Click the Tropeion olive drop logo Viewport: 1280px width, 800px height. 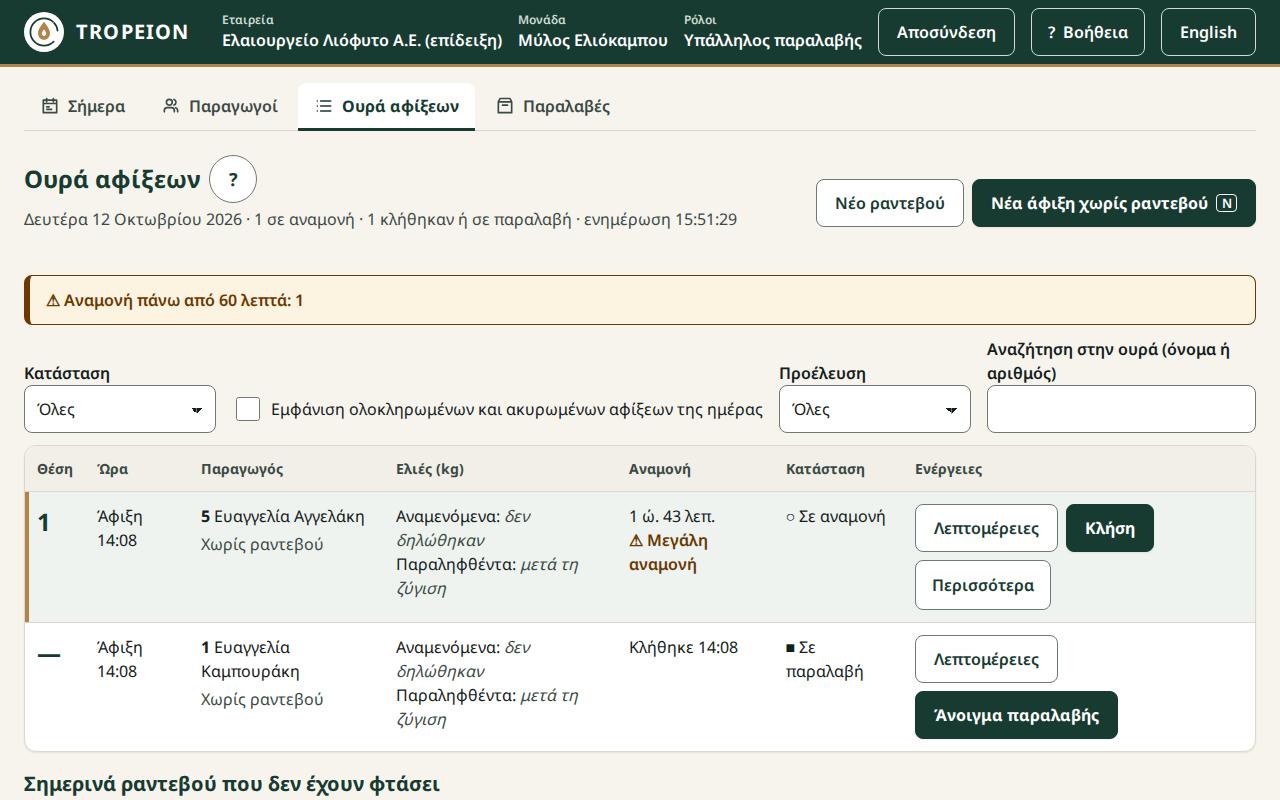(x=44, y=32)
